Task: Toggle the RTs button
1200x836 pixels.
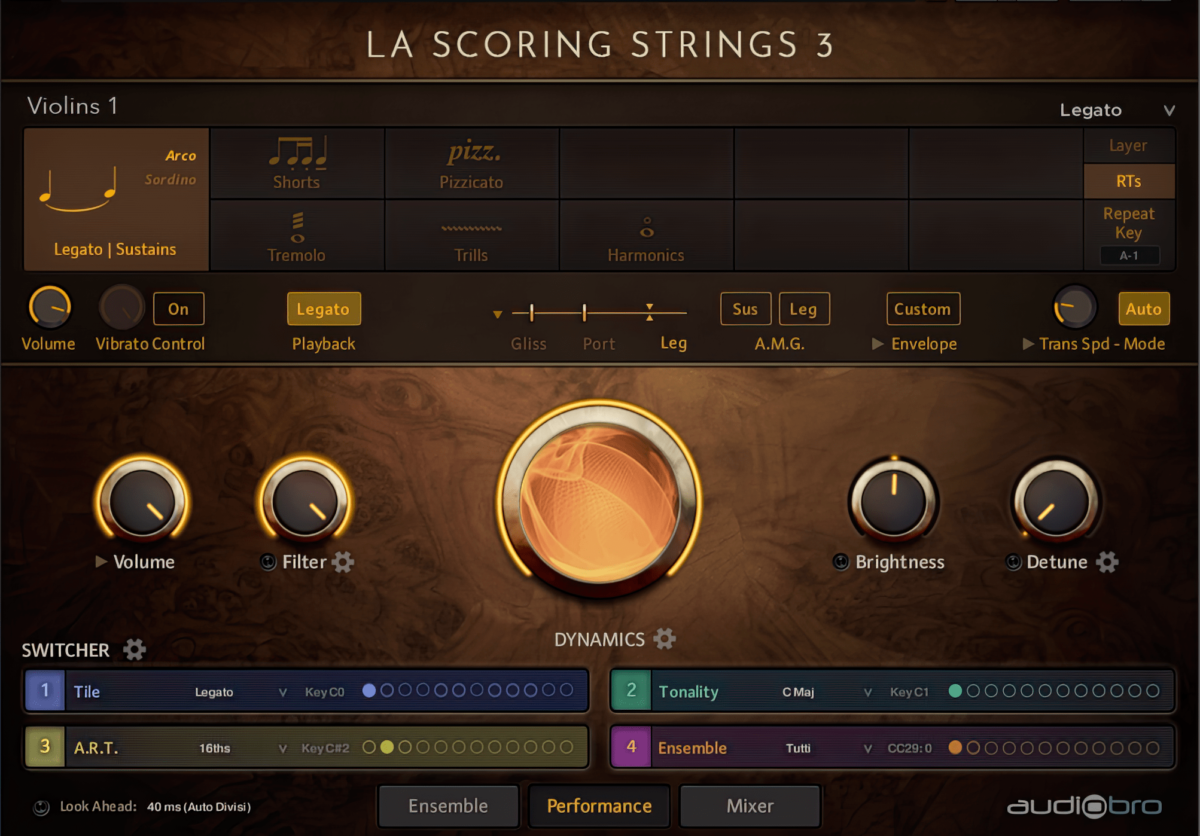Action: (1129, 182)
